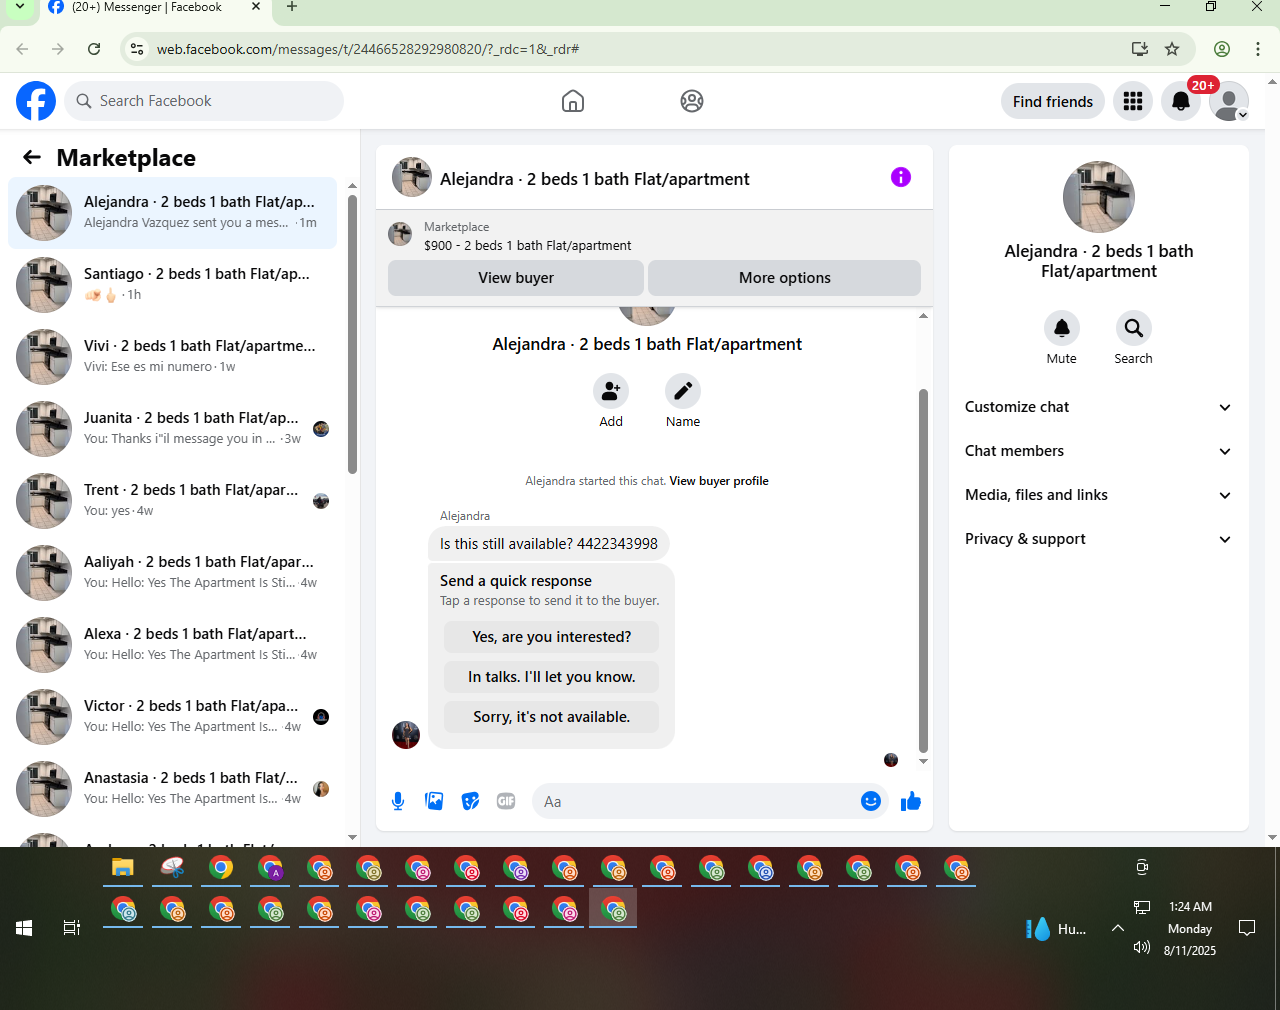Click the page vertical scrollbar
Viewport: 1280px width, 1010px height.
pos(1273,460)
